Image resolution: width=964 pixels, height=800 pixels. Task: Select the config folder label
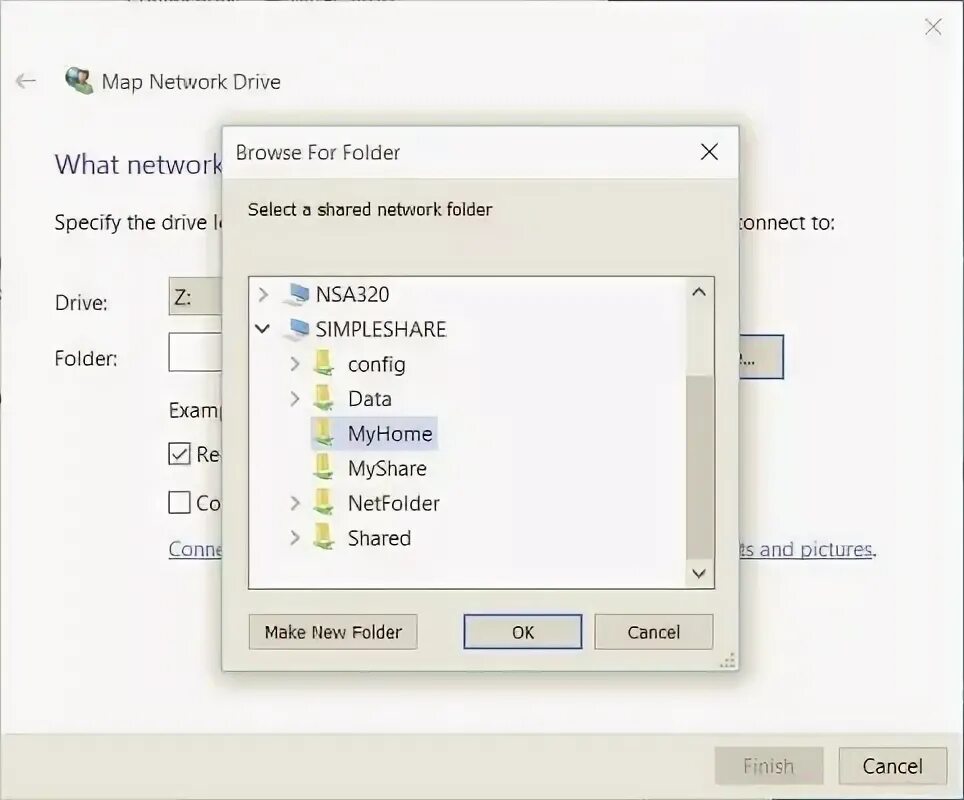pos(376,365)
